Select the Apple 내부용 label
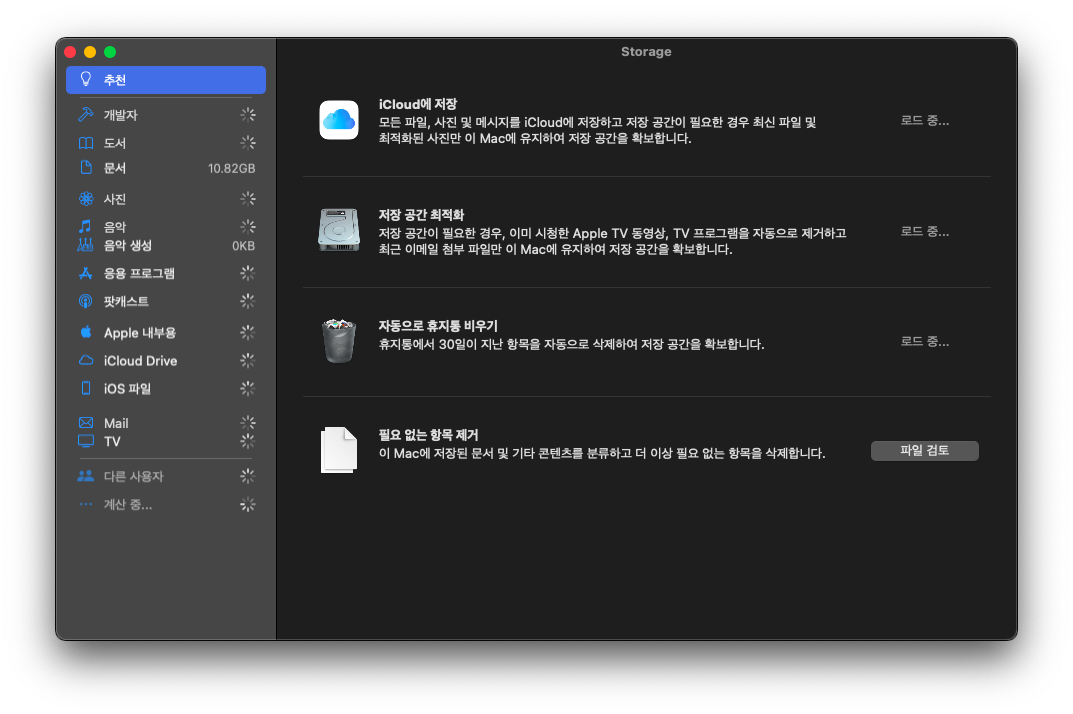 [x=140, y=333]
